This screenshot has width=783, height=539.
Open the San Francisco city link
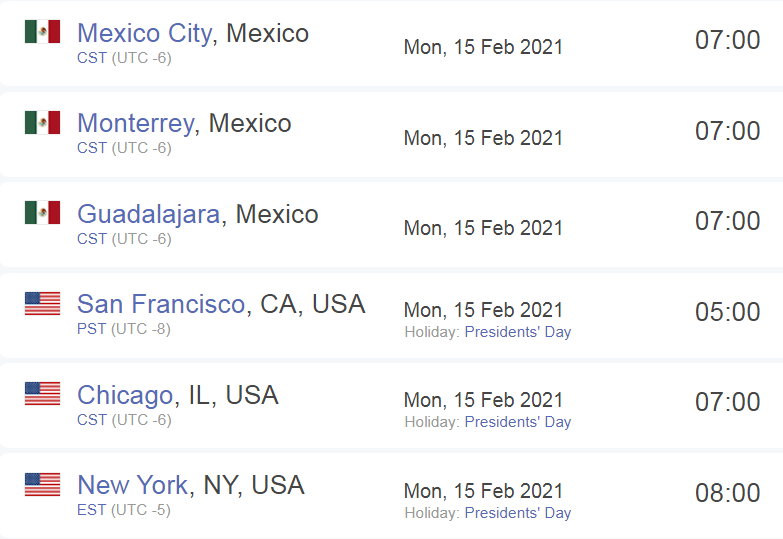coord(161,304)
